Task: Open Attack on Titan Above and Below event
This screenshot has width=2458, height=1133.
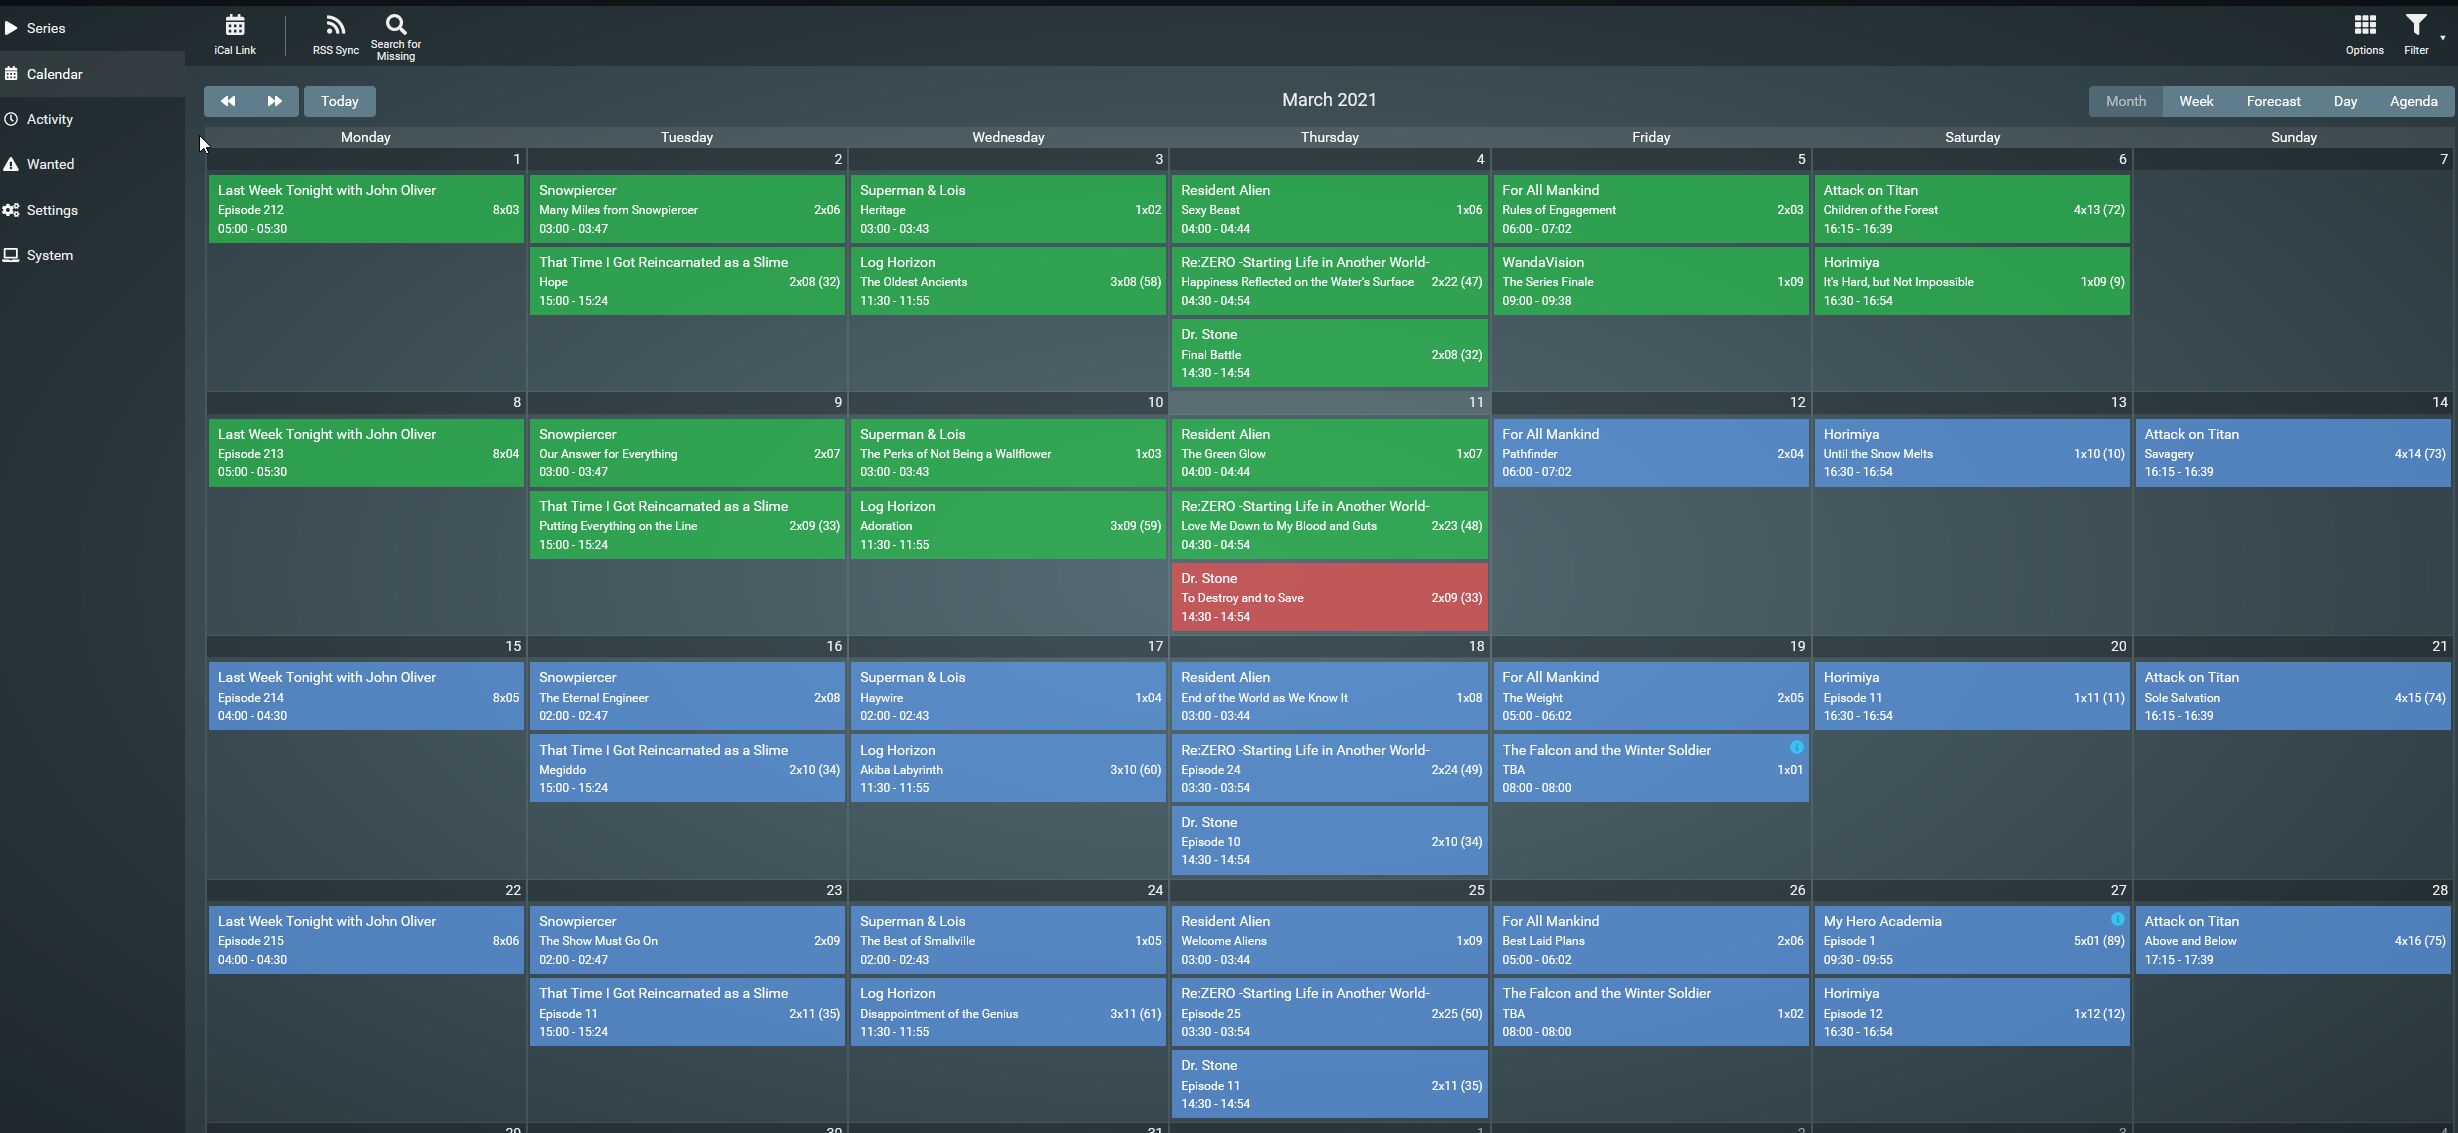Action: [x=2292, y=940]
